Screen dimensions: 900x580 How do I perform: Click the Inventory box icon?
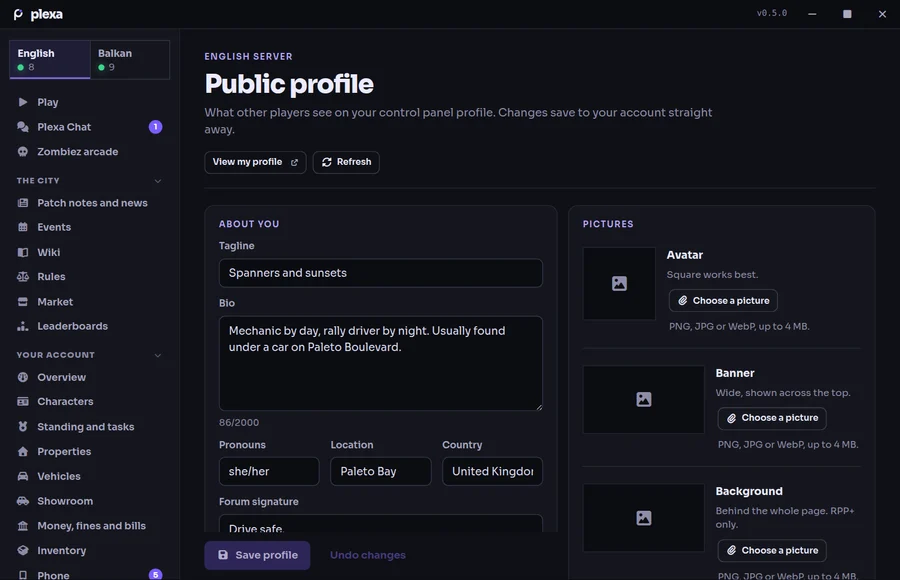23,550
